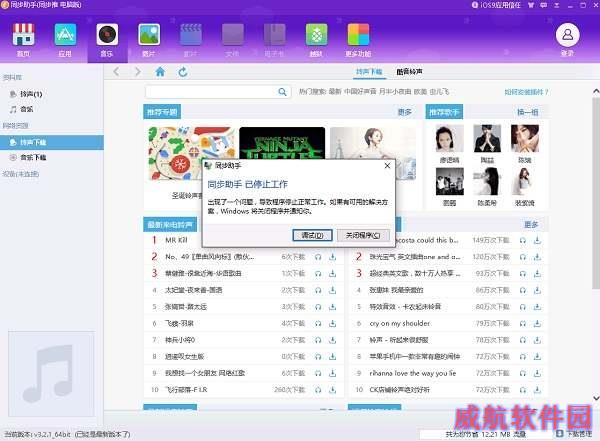Screen dimensions: 600x441
Task: Open the 照片 photos icon
Action: pos(149,35)
